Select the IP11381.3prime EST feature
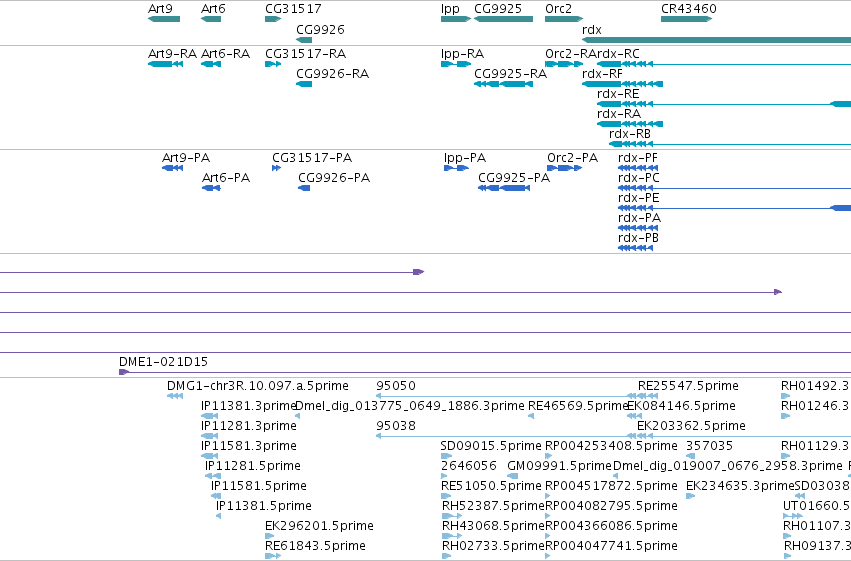851x561 pixels. pyautogui.click(x=209, y=416)
